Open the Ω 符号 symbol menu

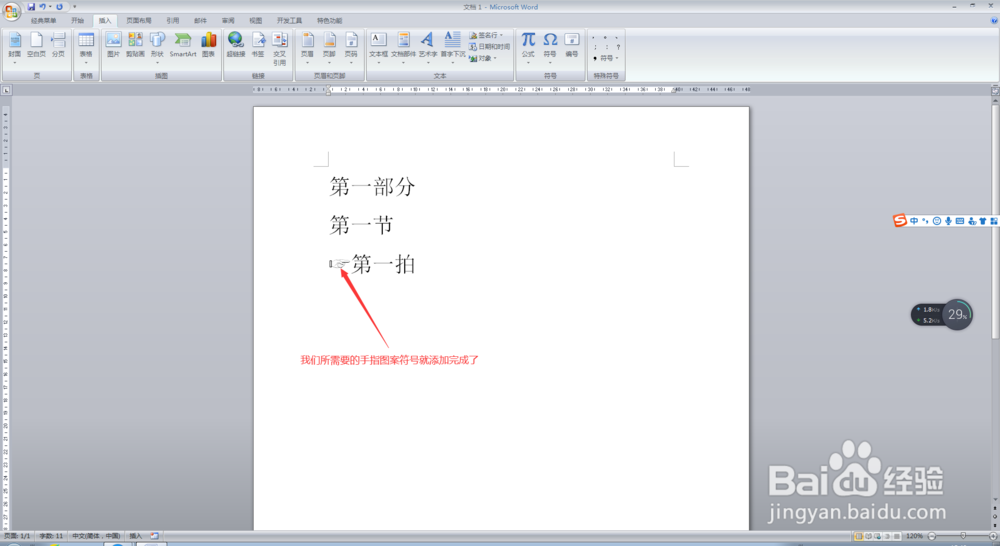point(550,48)
